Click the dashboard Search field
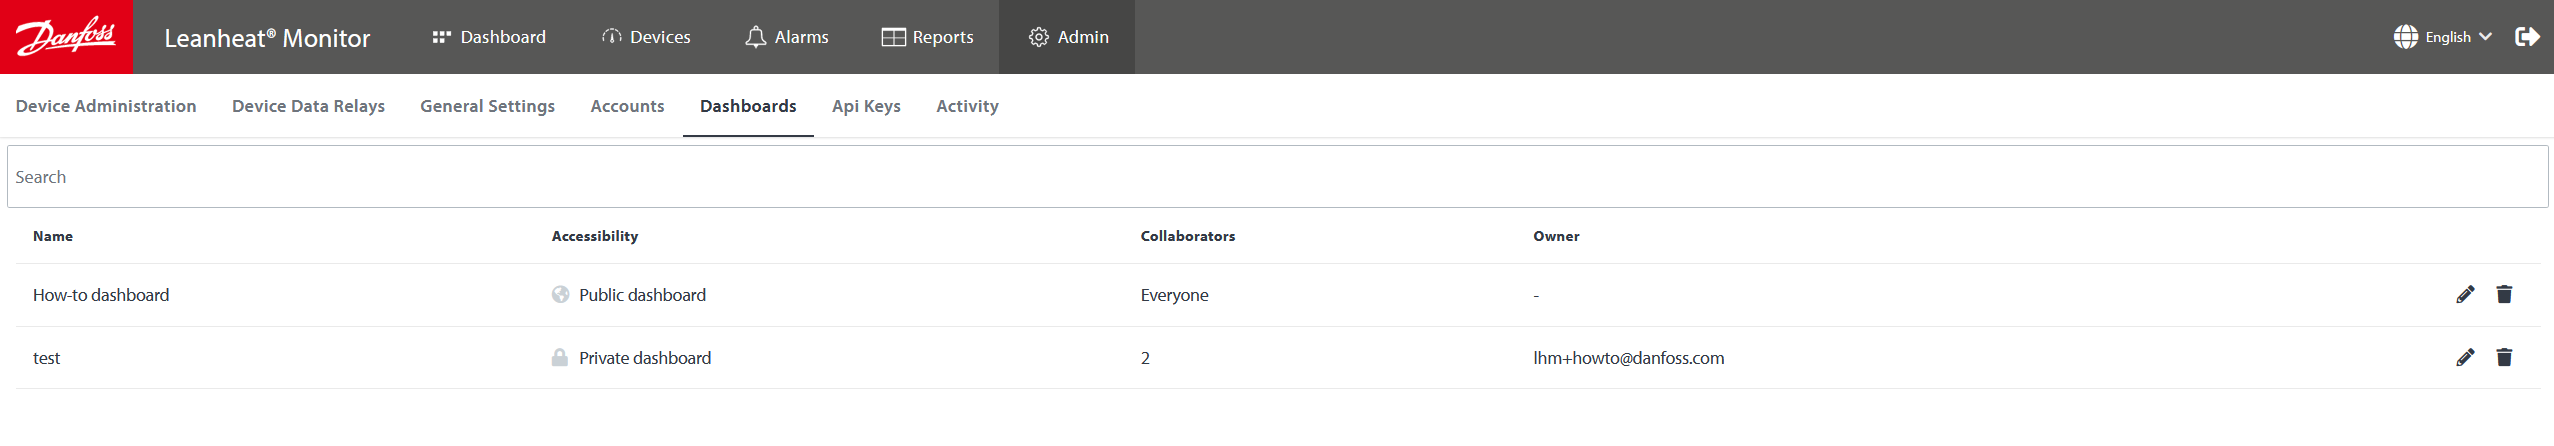 tap(1276, 177)
